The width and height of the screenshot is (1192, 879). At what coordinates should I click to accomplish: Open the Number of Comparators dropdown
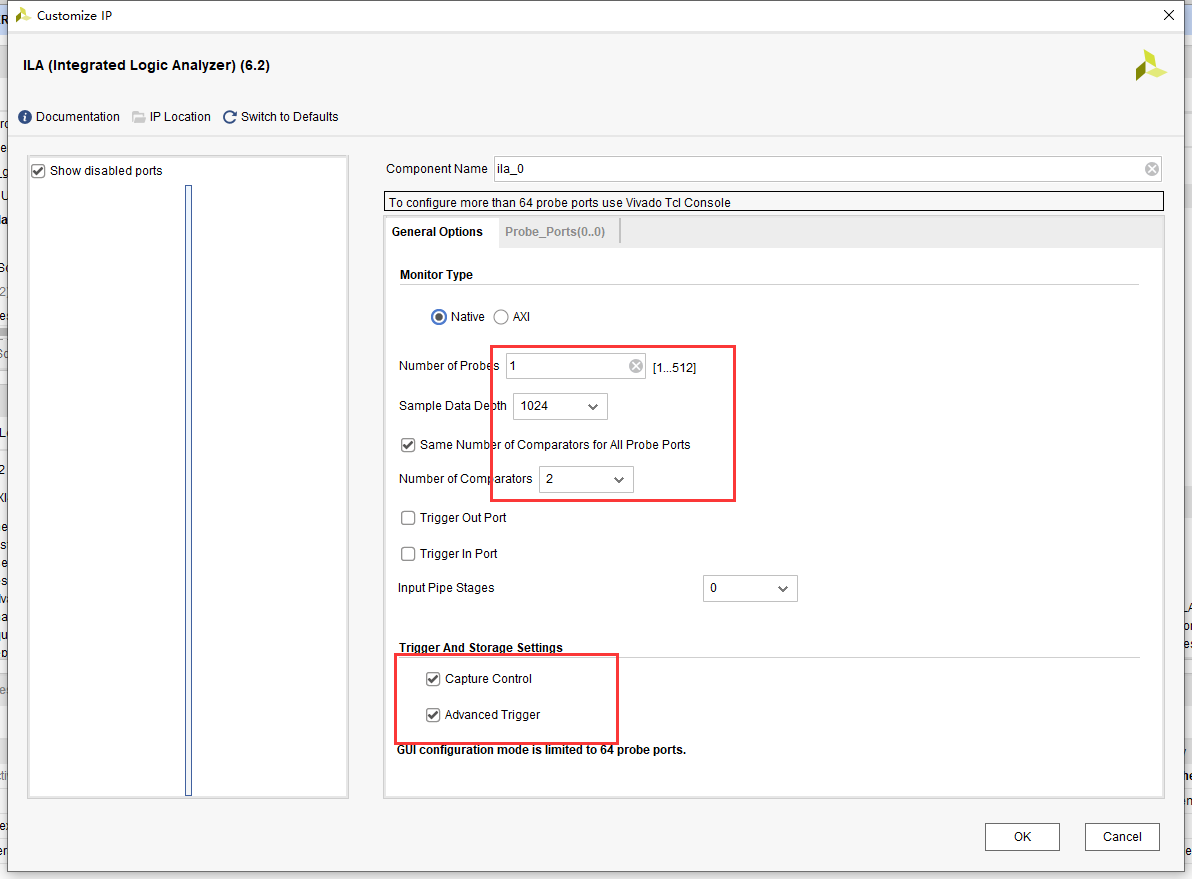[586, 479]
